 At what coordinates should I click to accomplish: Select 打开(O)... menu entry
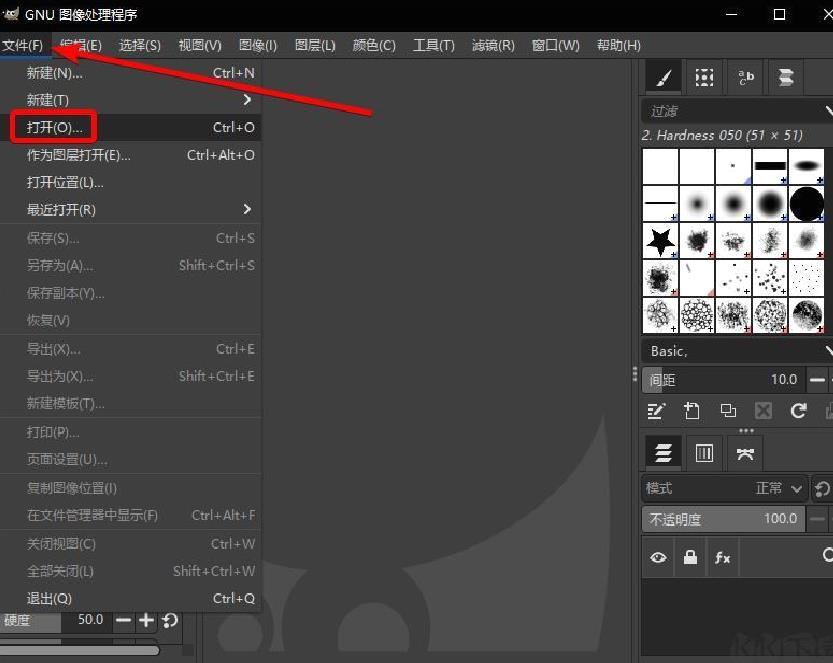(130, 128)
